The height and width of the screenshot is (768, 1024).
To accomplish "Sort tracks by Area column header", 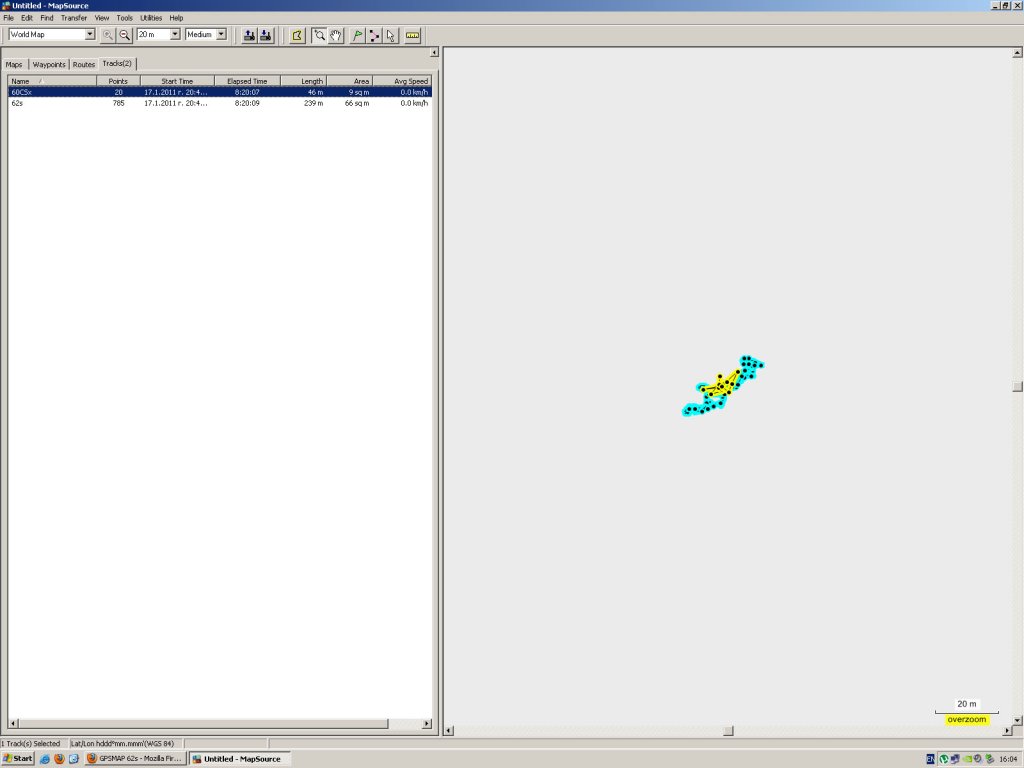I will tap(350, 81).
